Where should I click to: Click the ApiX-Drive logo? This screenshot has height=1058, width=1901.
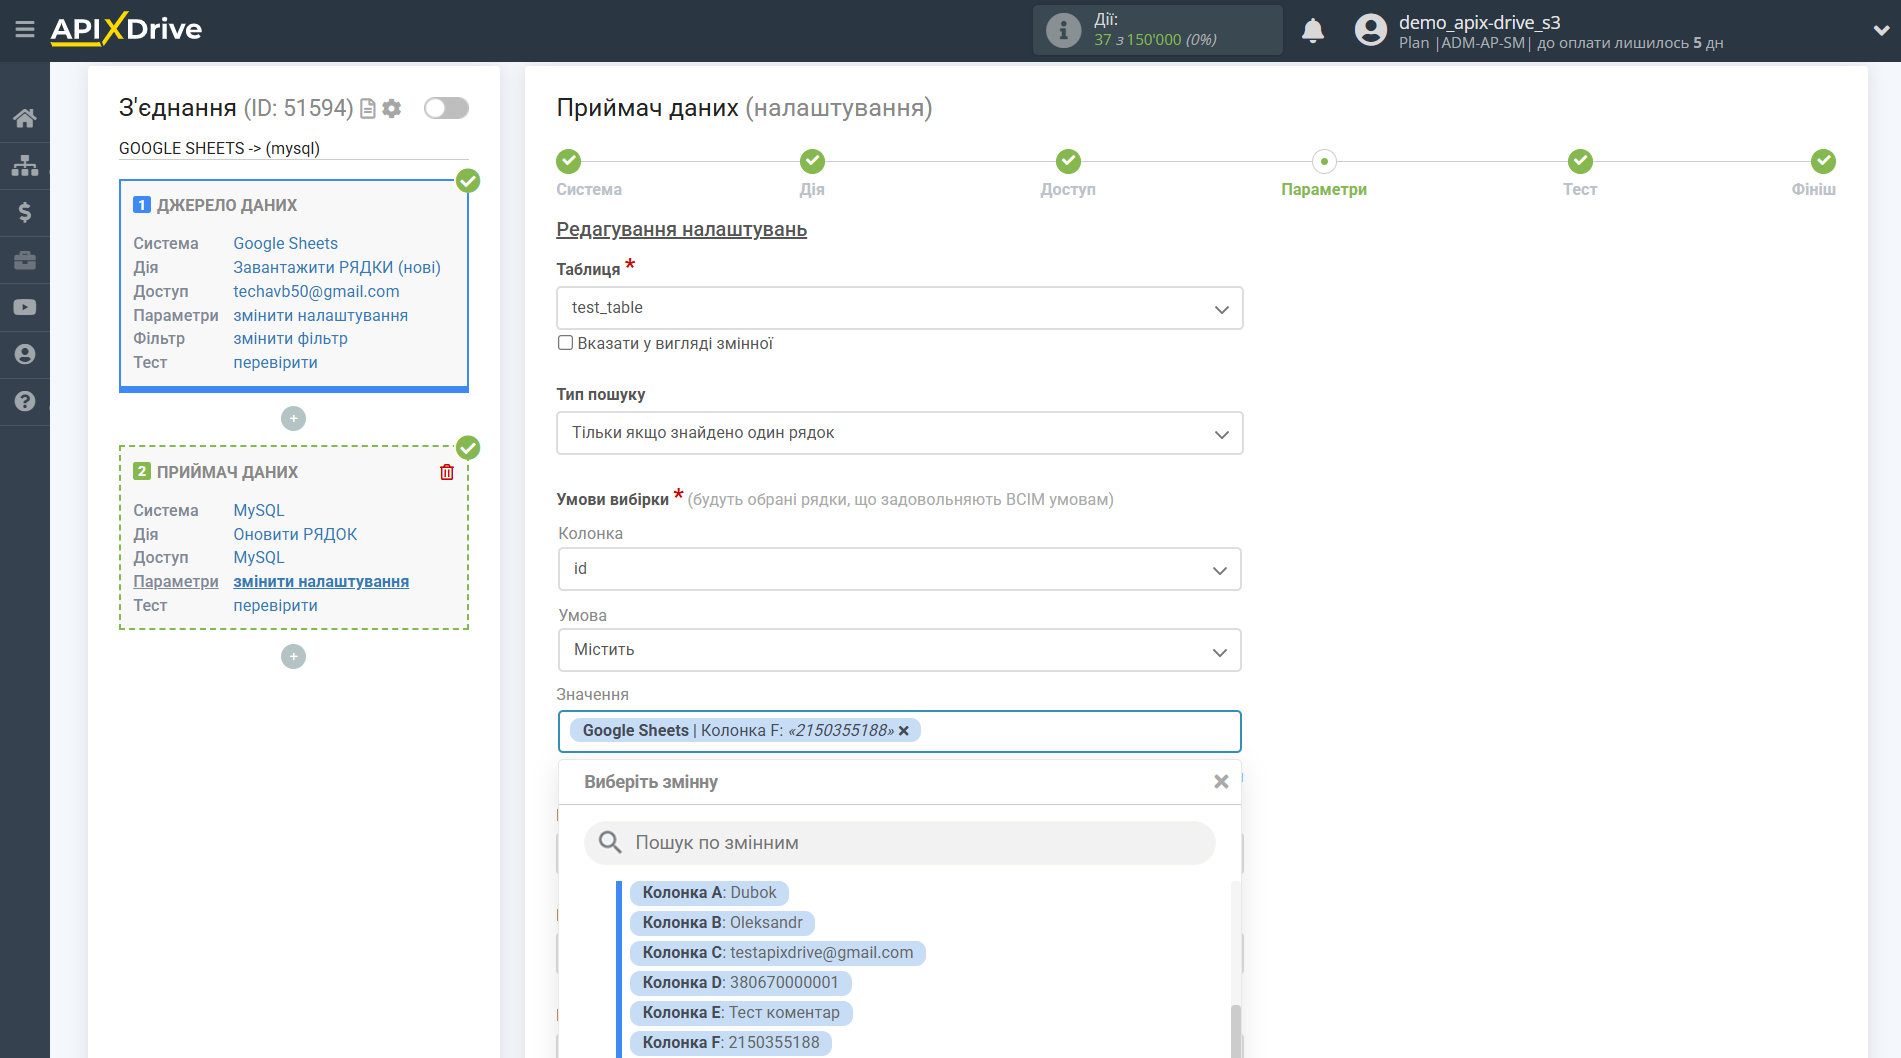(126, 29)
